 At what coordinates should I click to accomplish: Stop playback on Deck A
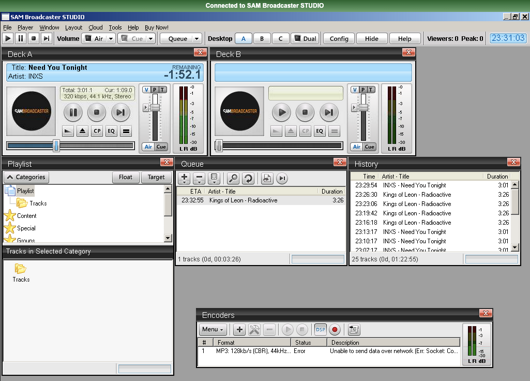(97, 112)
